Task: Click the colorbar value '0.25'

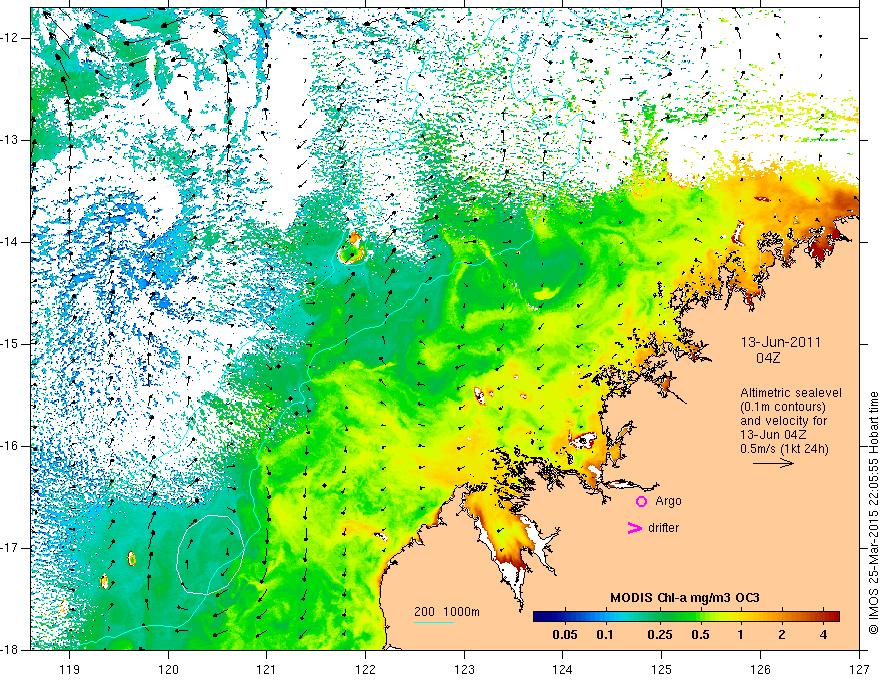Action: coord(659,635)
